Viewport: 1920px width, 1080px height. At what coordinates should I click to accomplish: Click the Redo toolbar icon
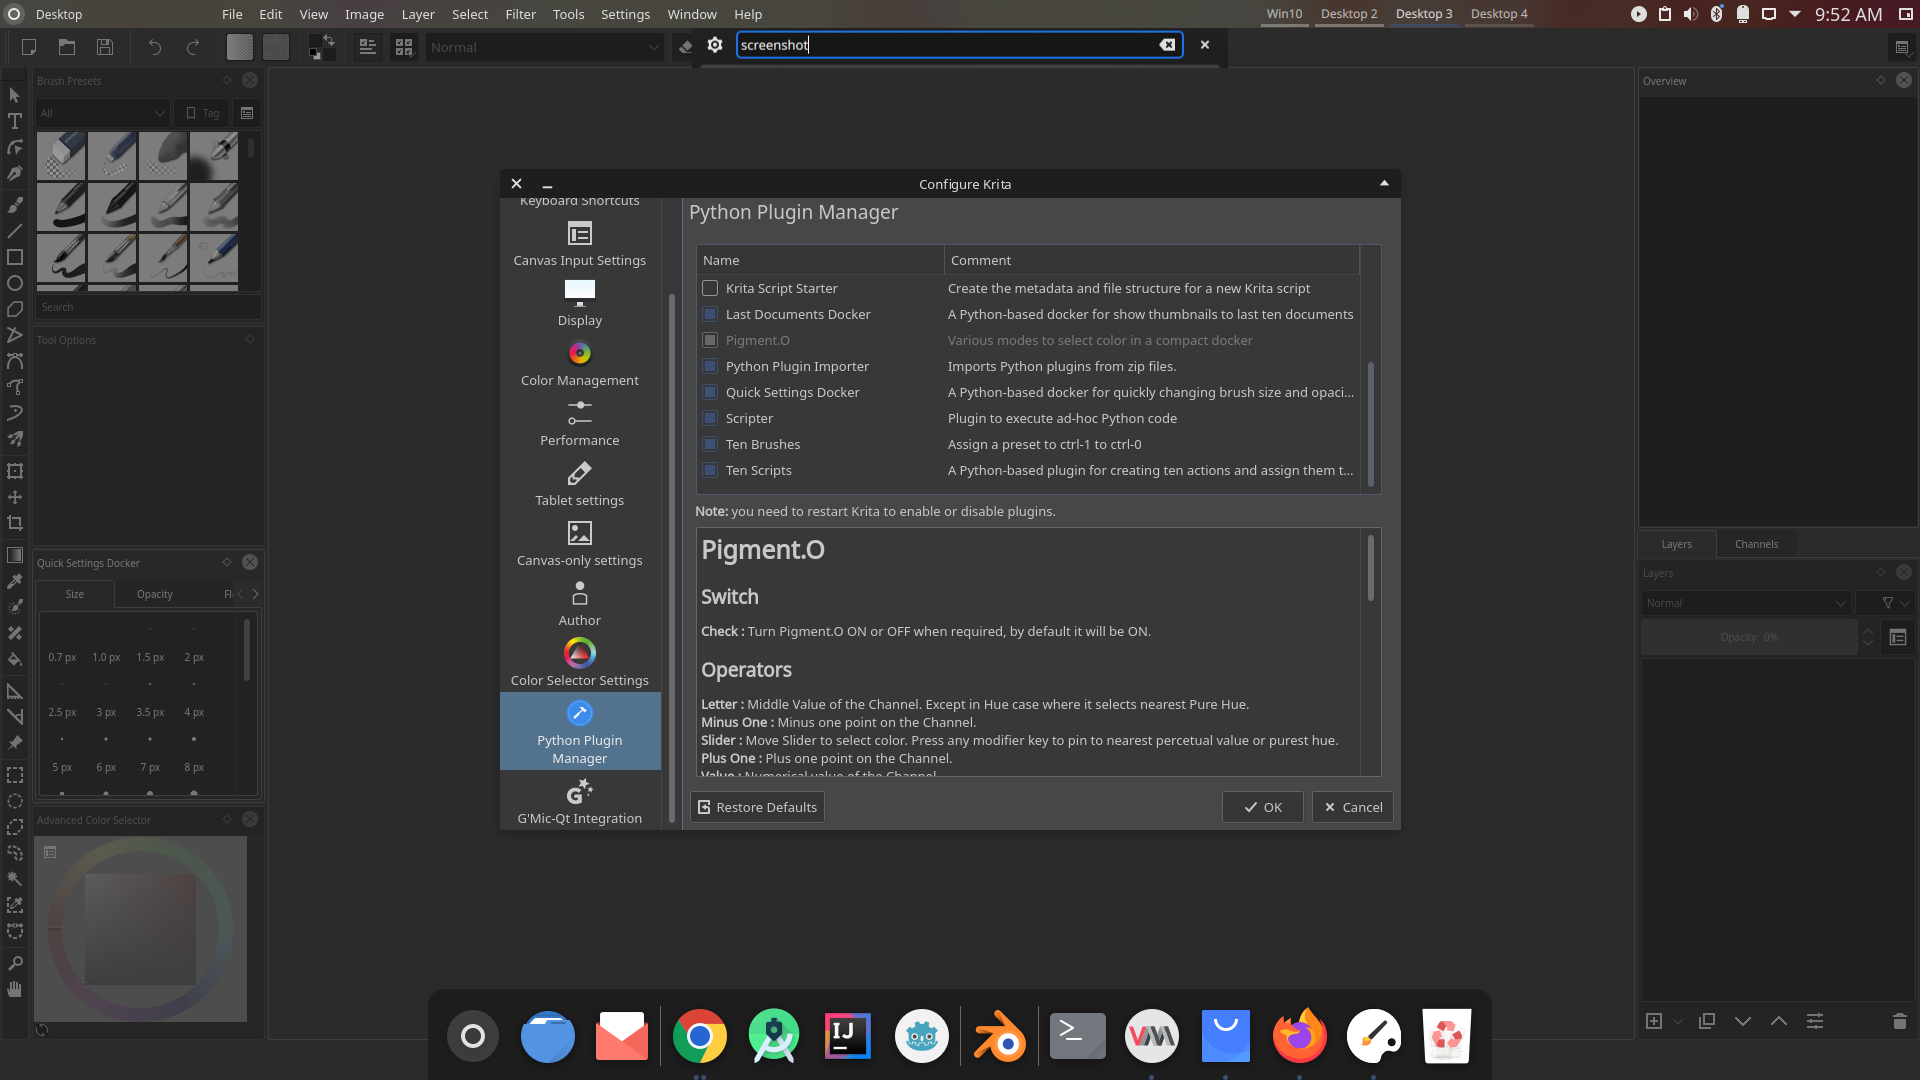[x=193, y=47]
